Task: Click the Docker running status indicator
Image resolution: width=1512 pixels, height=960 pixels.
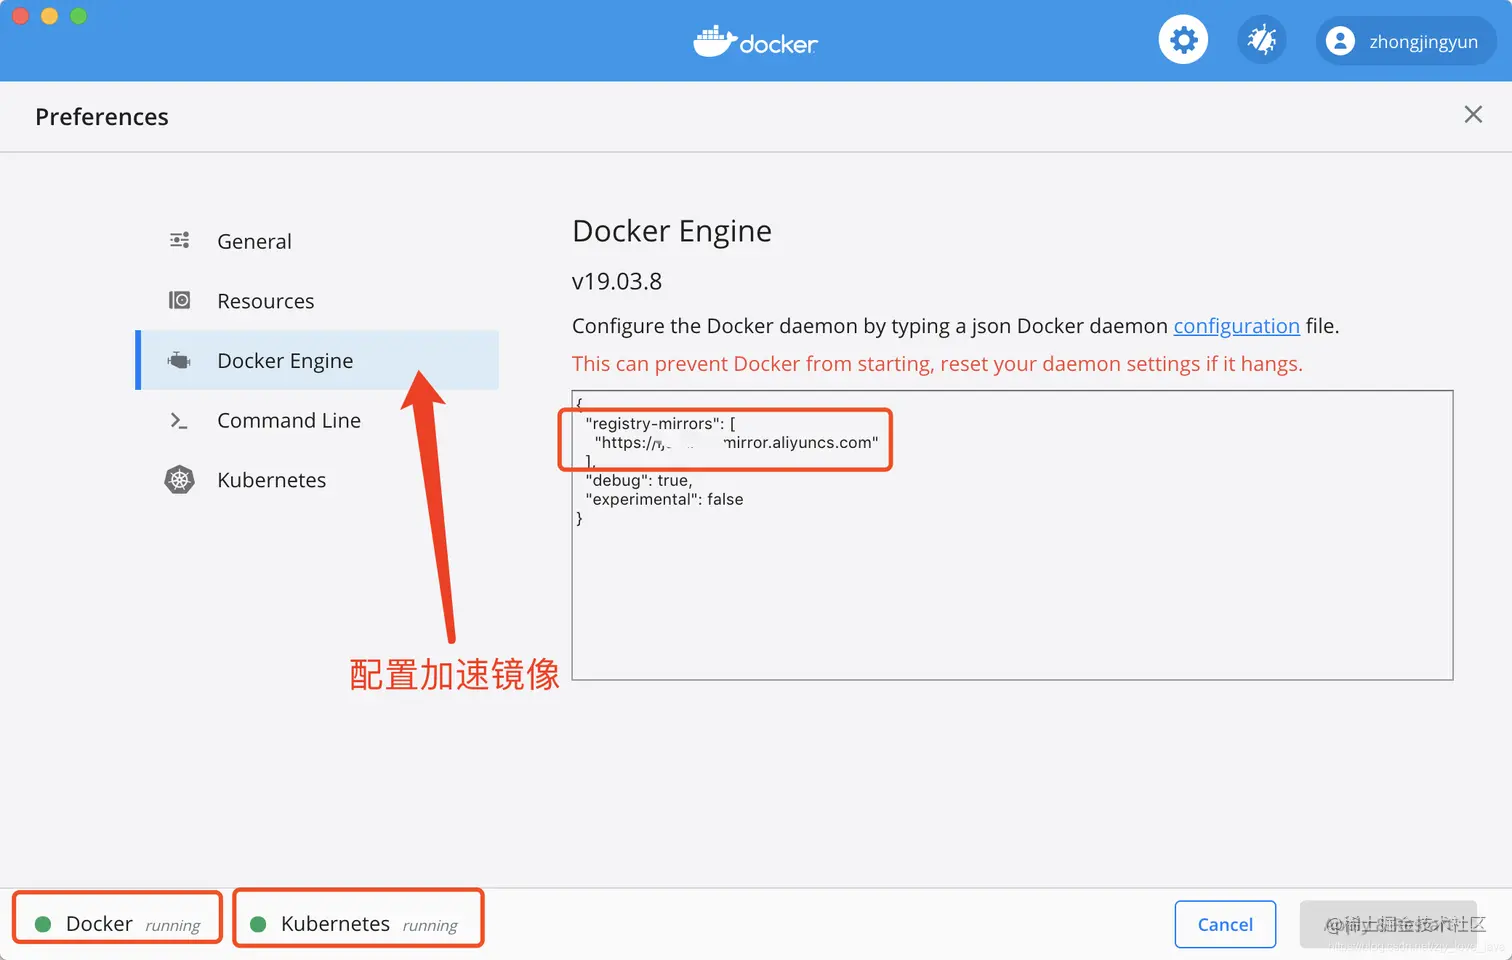Action: pyautogui.click(x=117, y=924)
